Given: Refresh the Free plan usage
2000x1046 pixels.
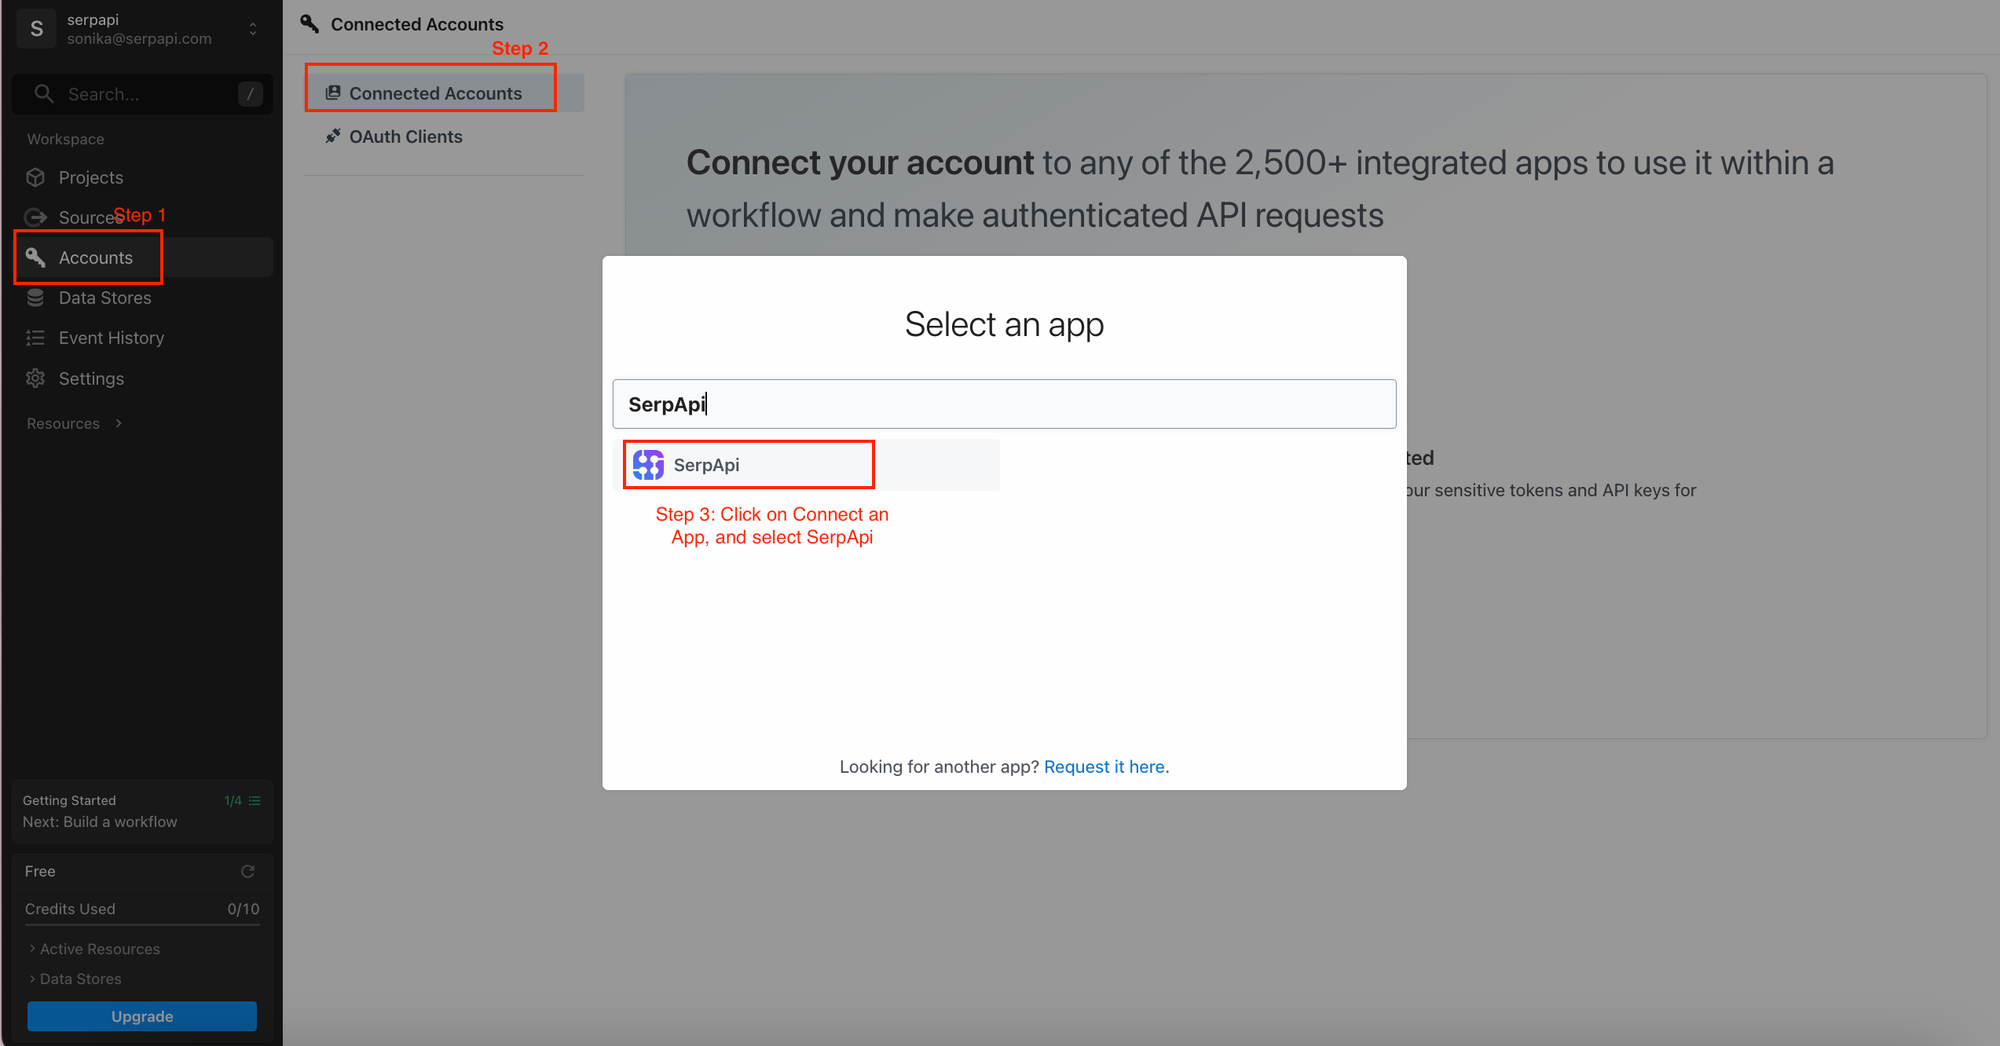Looking at the screenshot, I should tap(248, 871).
